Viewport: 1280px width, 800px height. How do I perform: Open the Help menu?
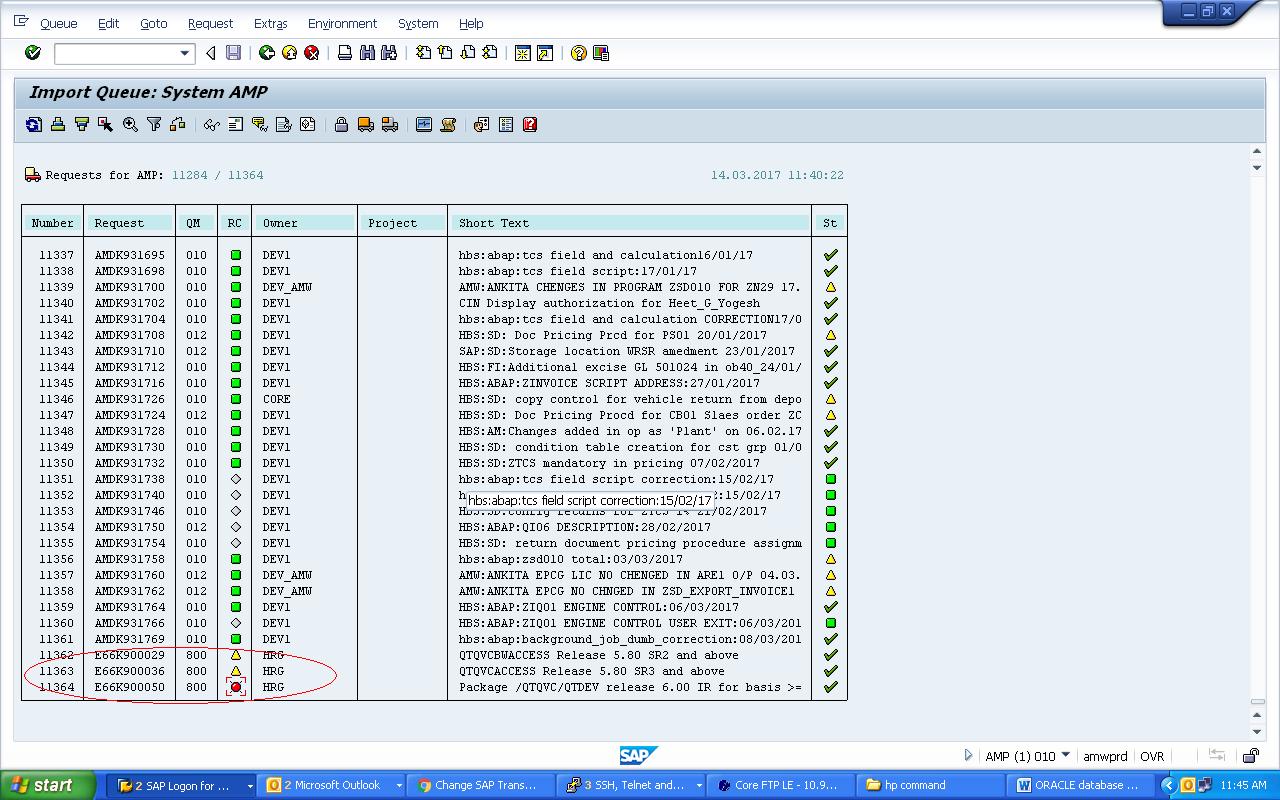(x=471, y=23)
